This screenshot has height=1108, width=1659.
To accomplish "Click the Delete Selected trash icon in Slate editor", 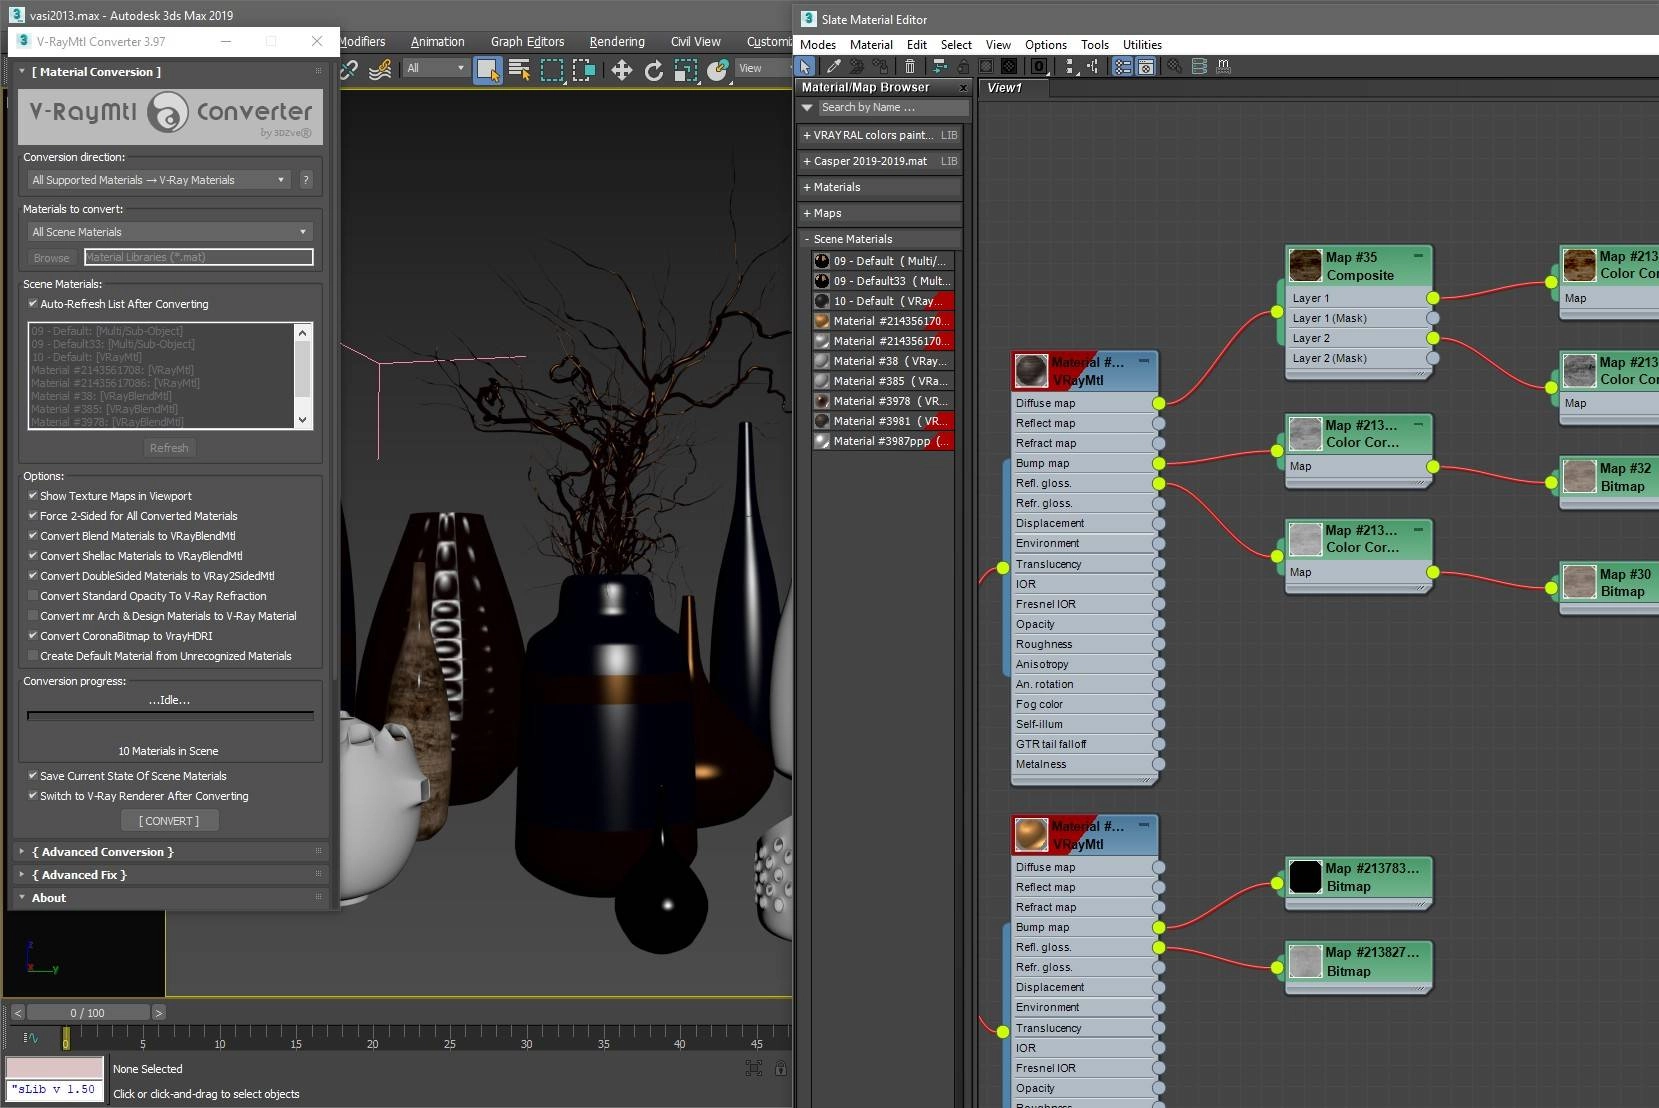I will [x=909, y=66].
